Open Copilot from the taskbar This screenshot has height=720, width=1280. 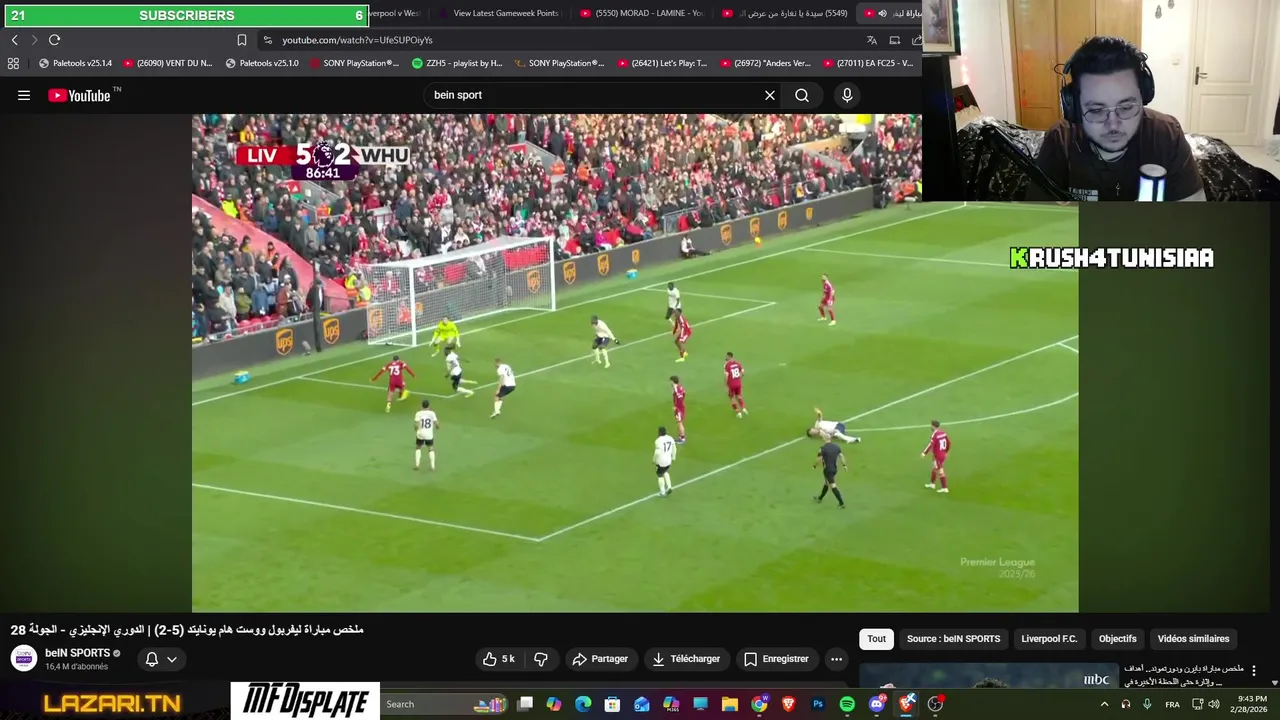pos(554,704)
